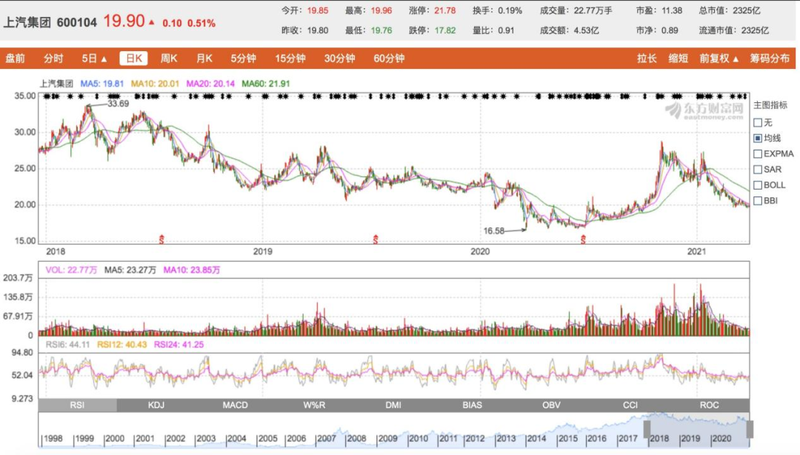800x455 pixels.
Task: Show the 30分钟 chart
Action: [339, 59]
